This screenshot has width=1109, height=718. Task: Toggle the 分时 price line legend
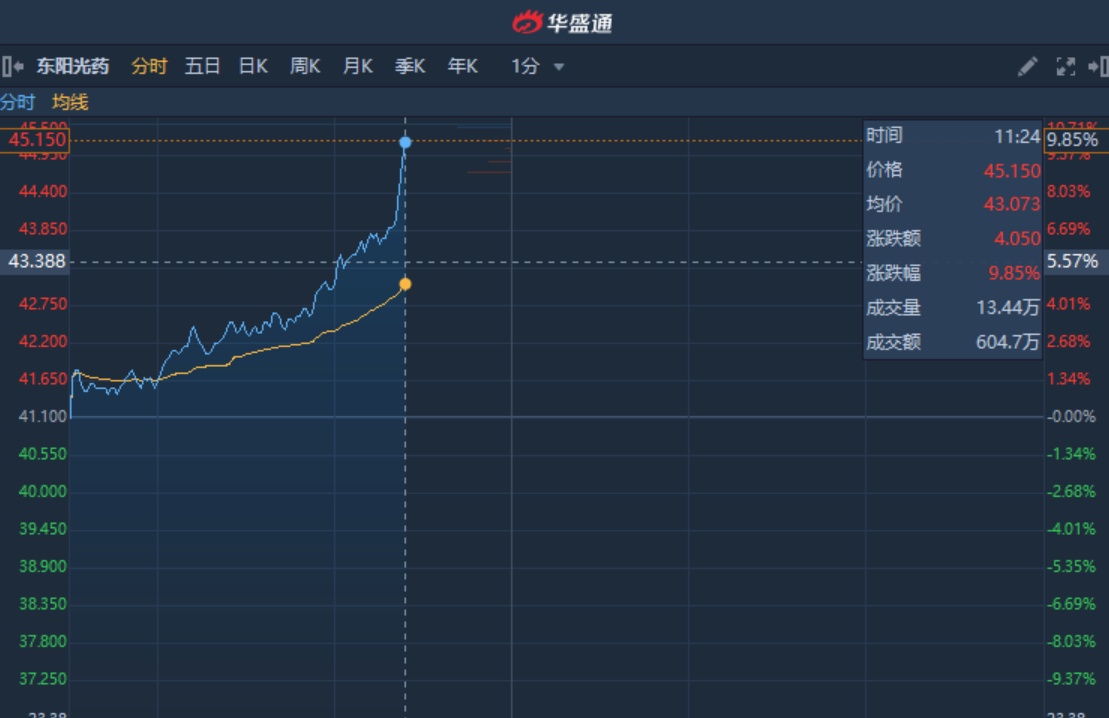17,102
